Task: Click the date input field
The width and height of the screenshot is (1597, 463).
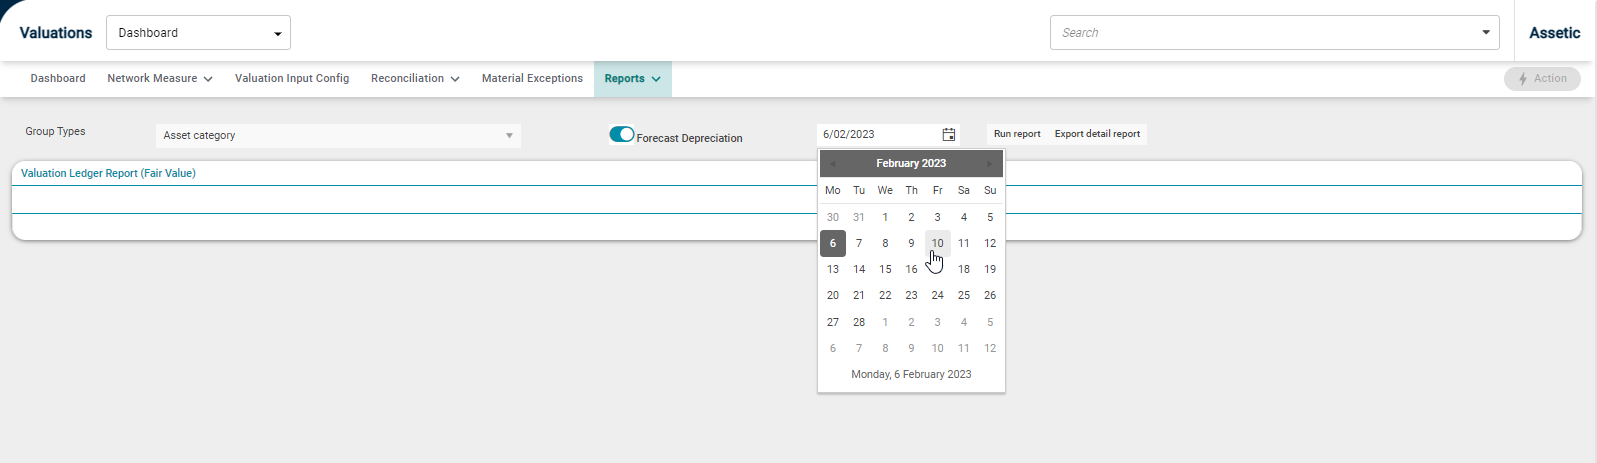Action: point(879,134)
